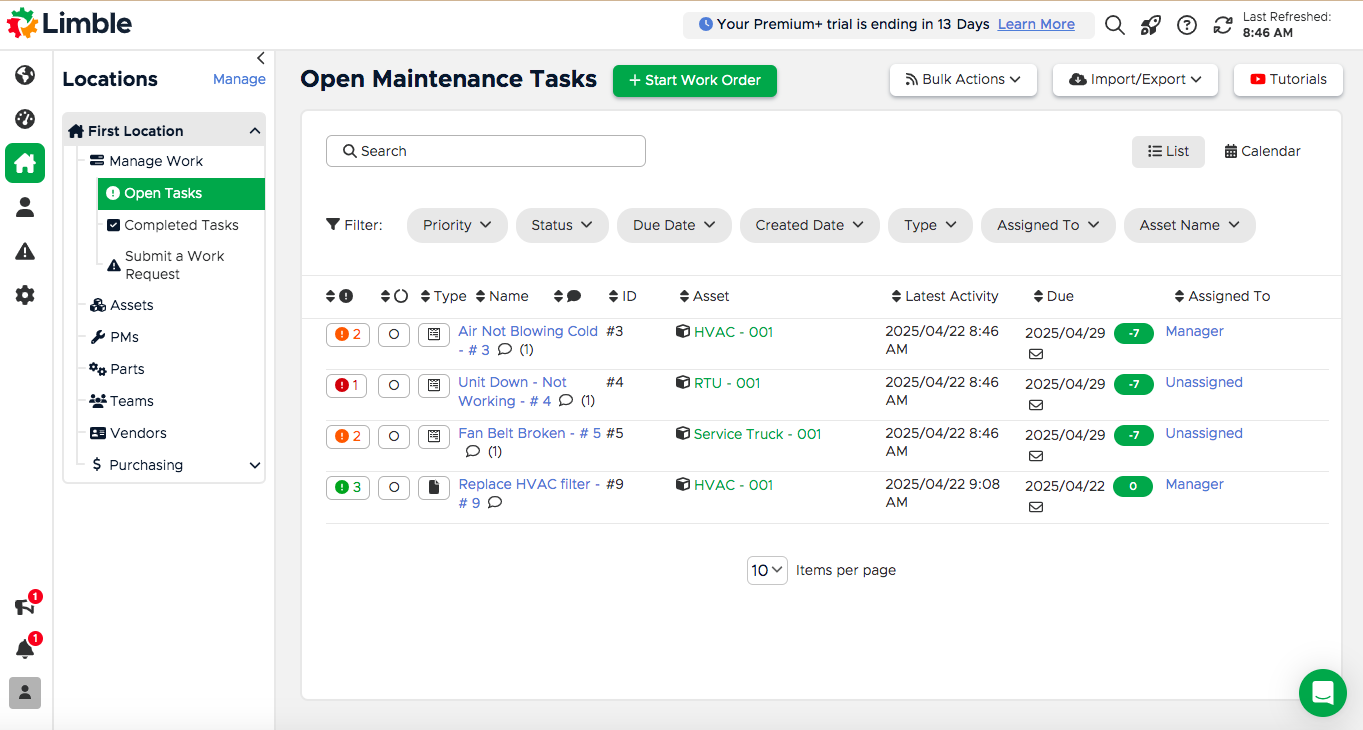Click the task Search field

click(486, 151)
